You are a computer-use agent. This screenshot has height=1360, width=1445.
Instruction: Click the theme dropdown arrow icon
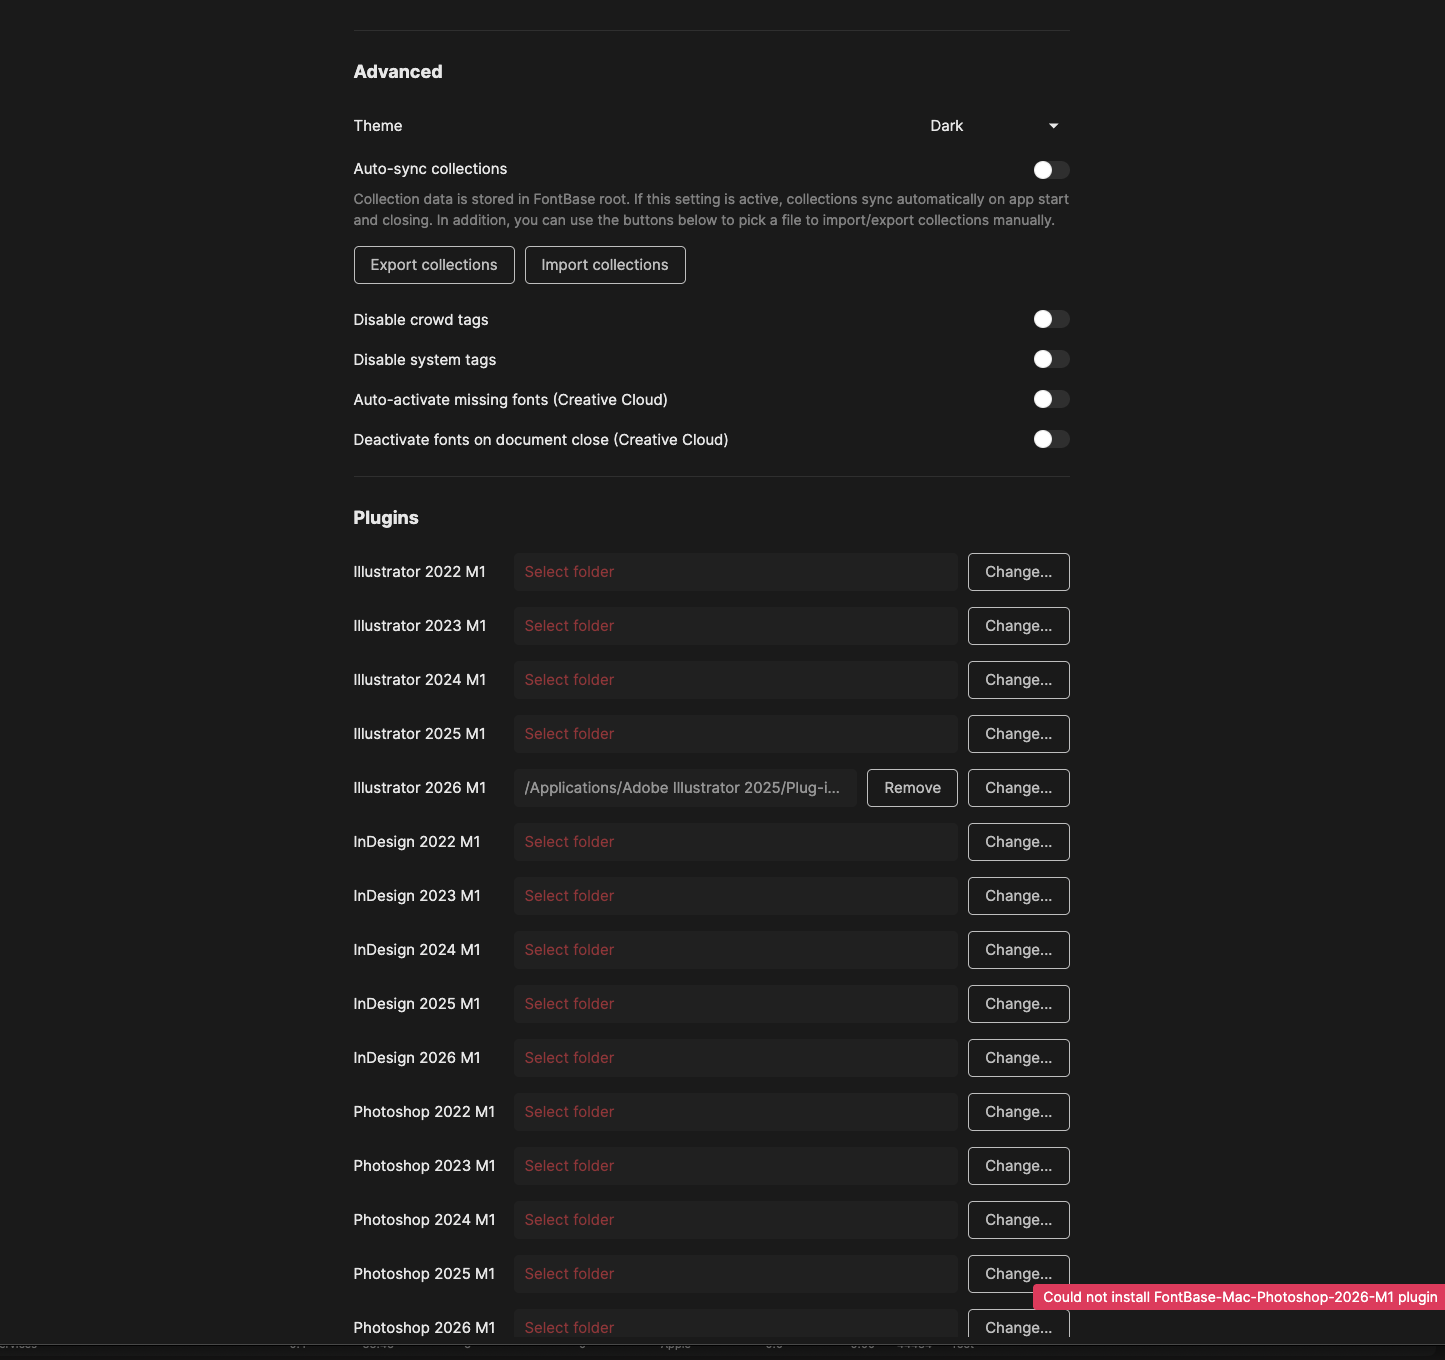tap(1053, 126)
